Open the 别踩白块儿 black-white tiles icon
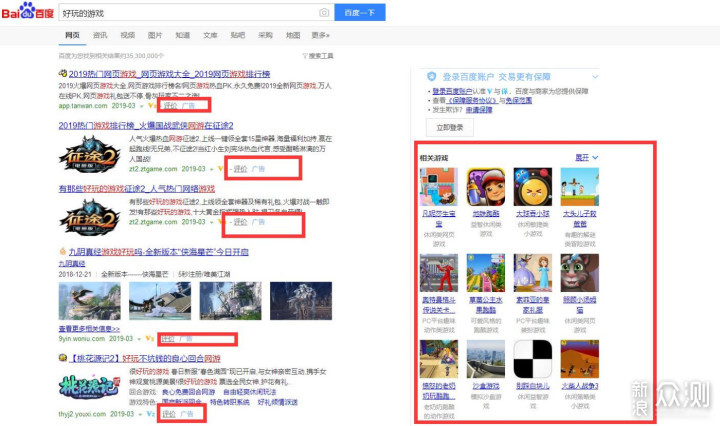 [533, 359]
